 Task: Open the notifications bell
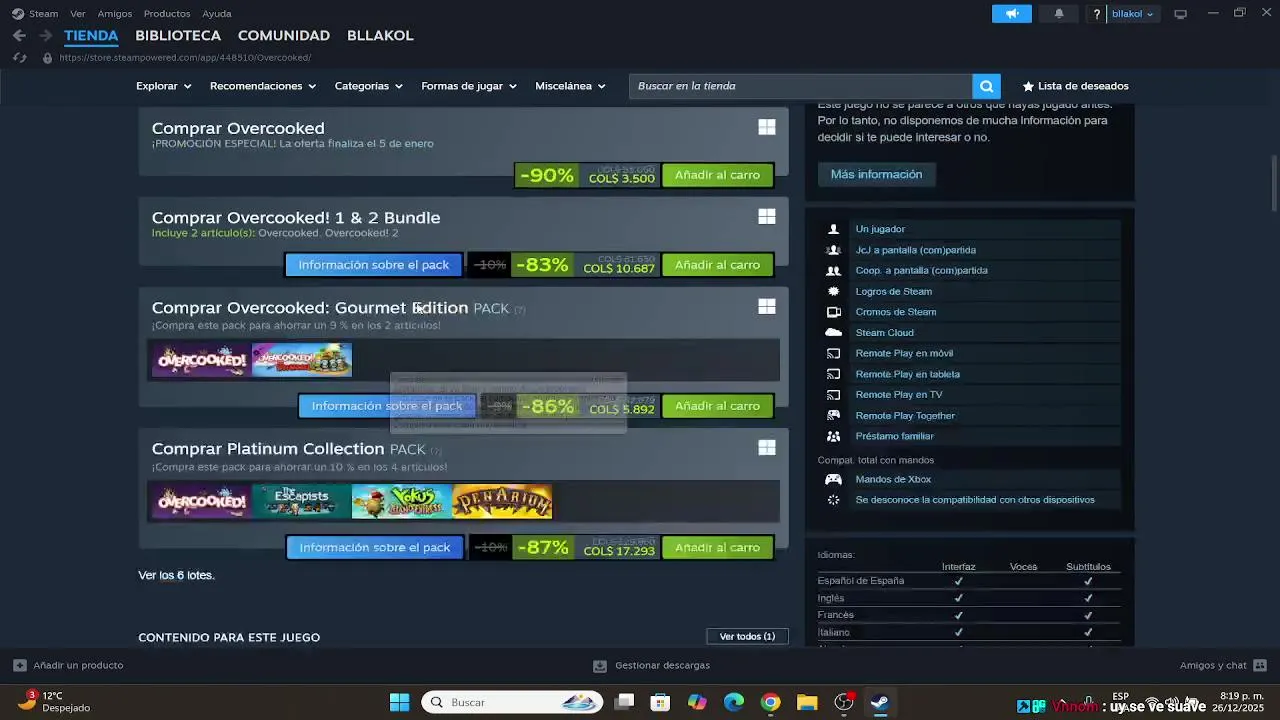click(1059, 13)
